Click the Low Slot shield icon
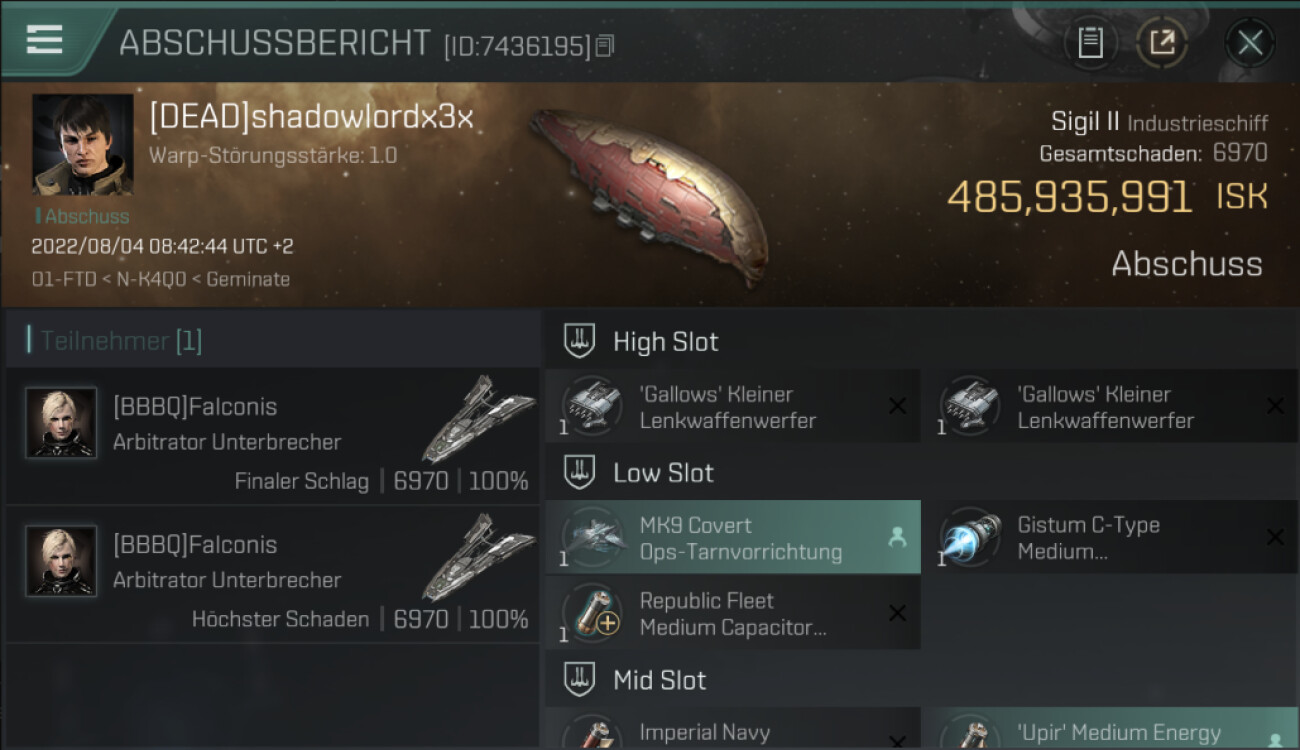This screenshot has height=750, width=1300. coord(579,472)
